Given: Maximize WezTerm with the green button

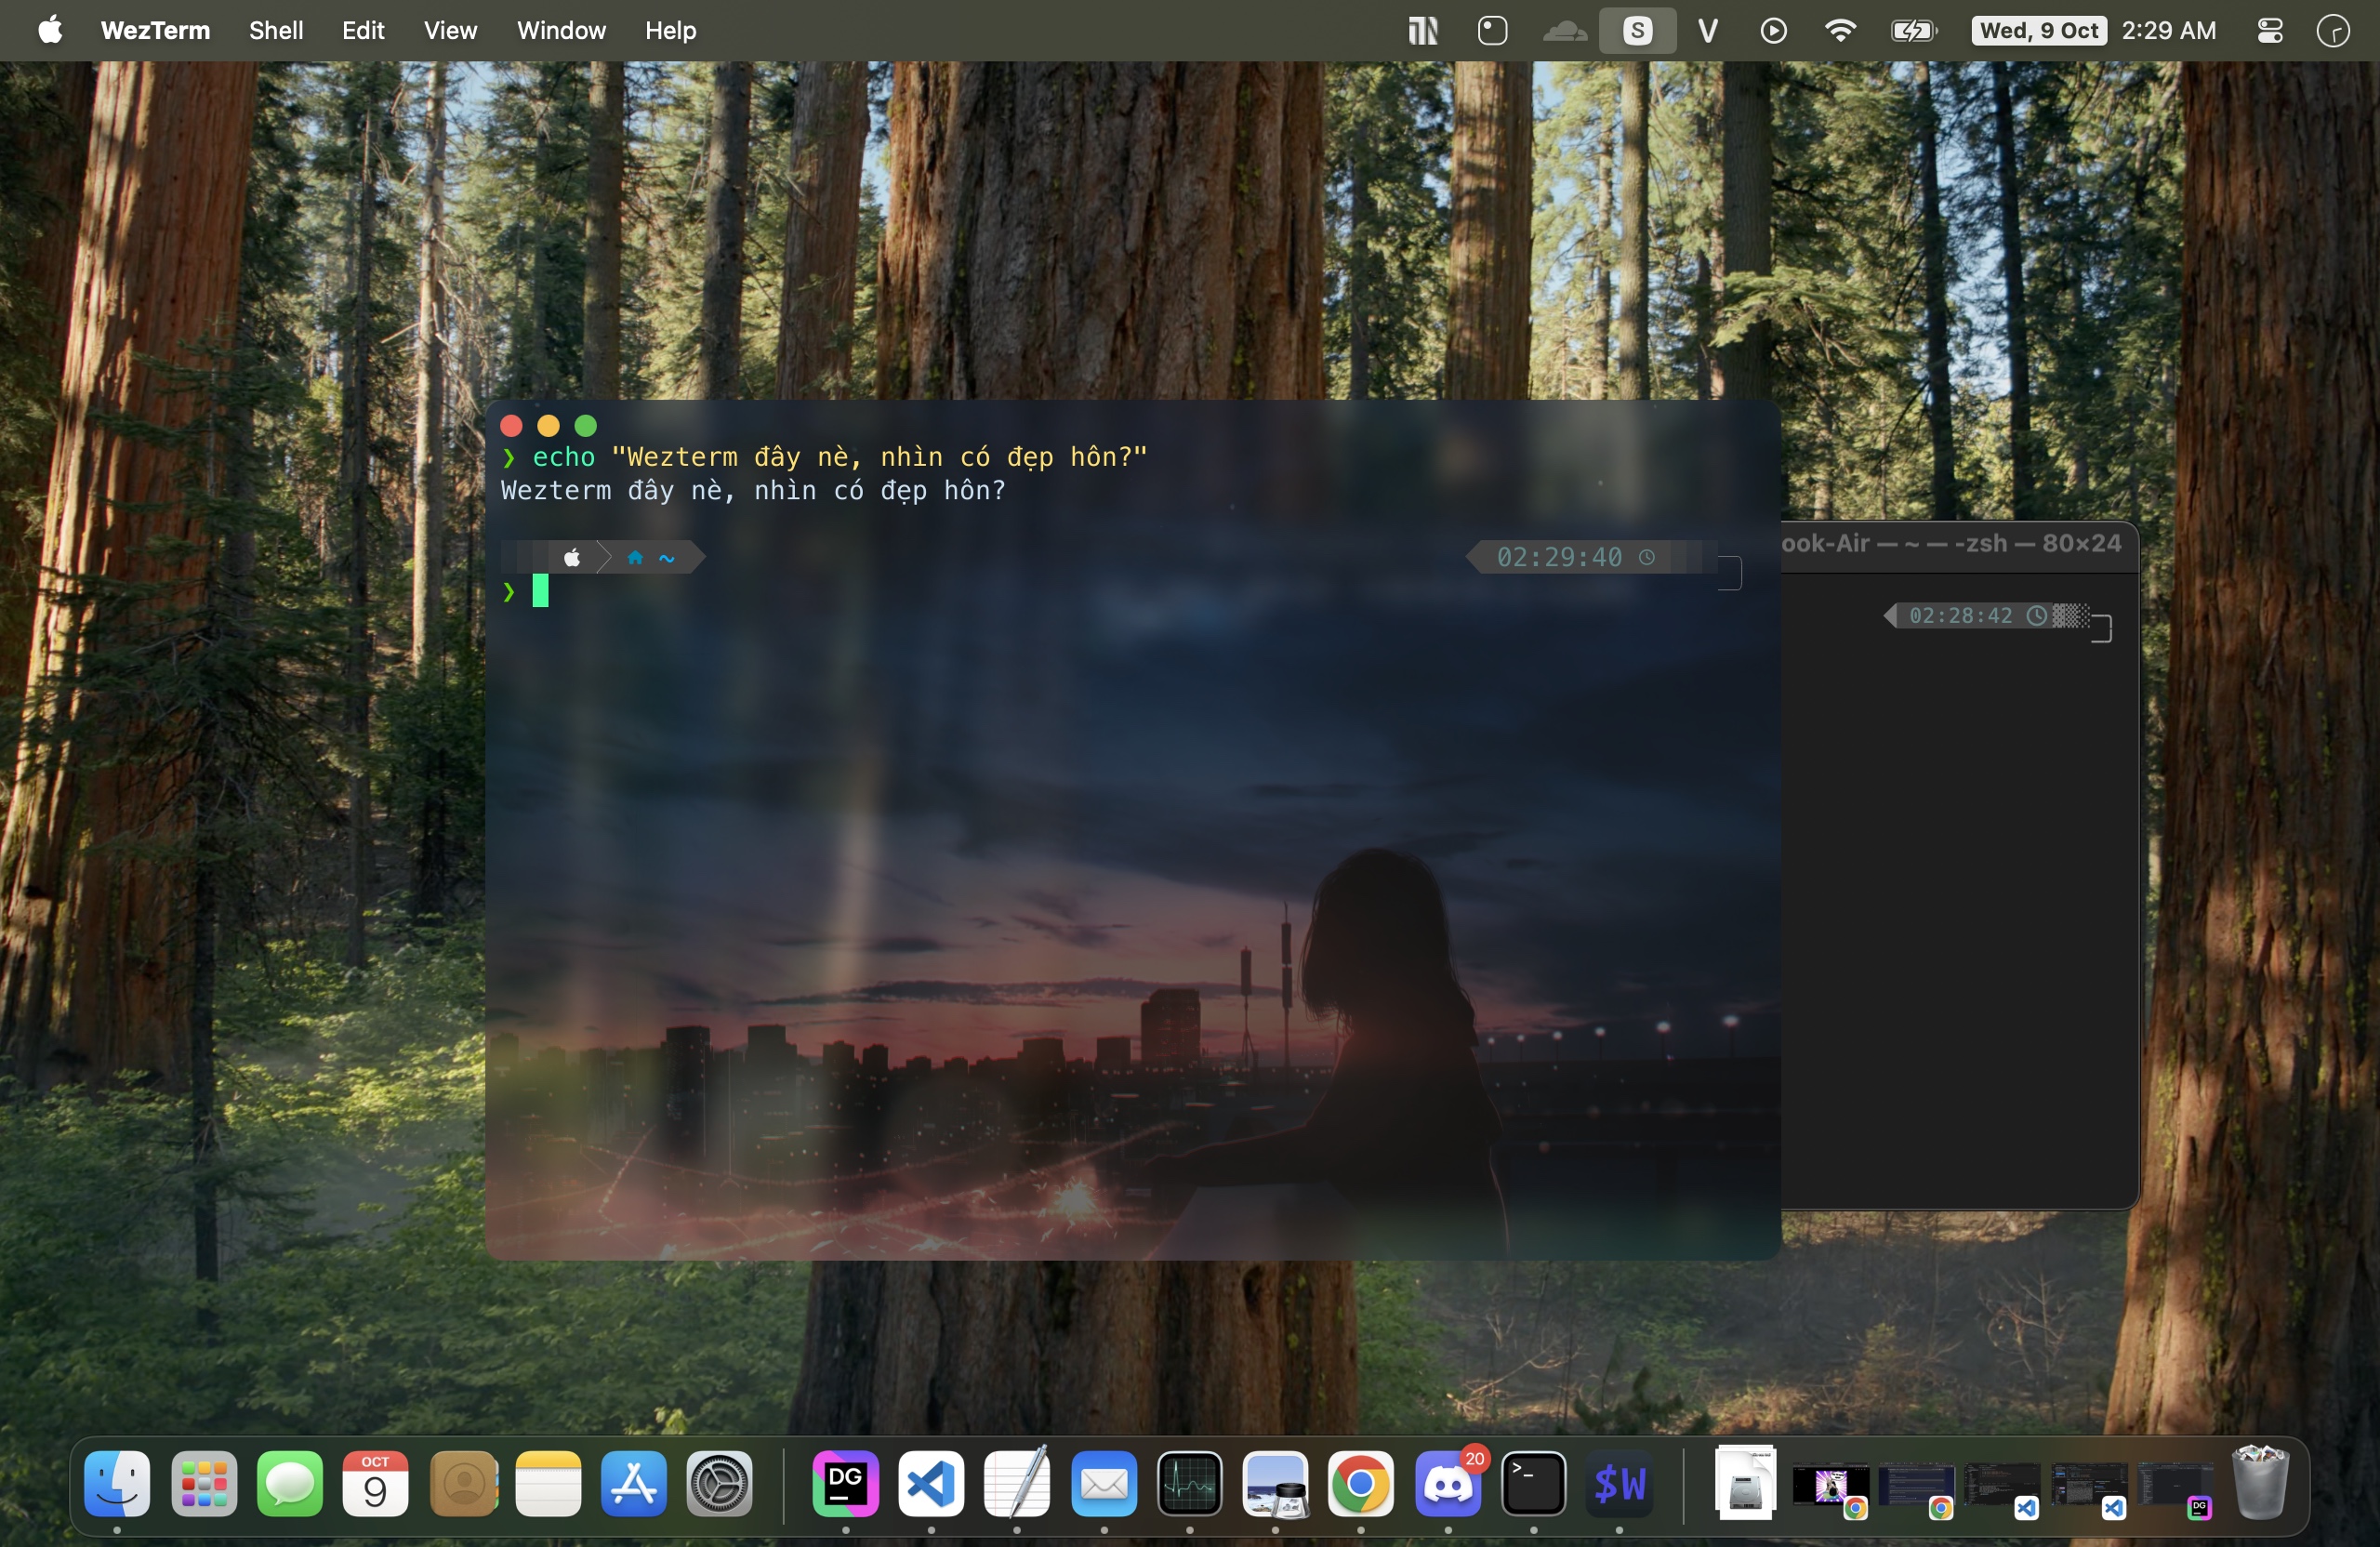Looking at the screenshot, I should (586, 426).
